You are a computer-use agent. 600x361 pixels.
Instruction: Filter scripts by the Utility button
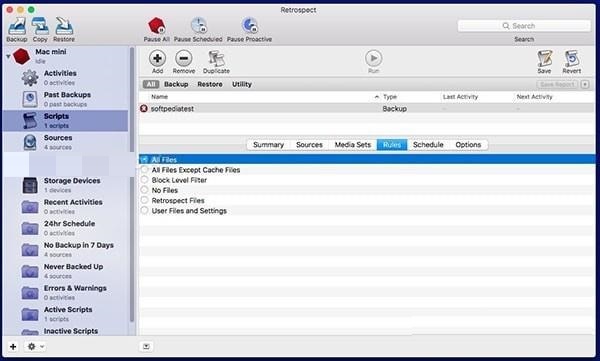[x=242, y=84]
